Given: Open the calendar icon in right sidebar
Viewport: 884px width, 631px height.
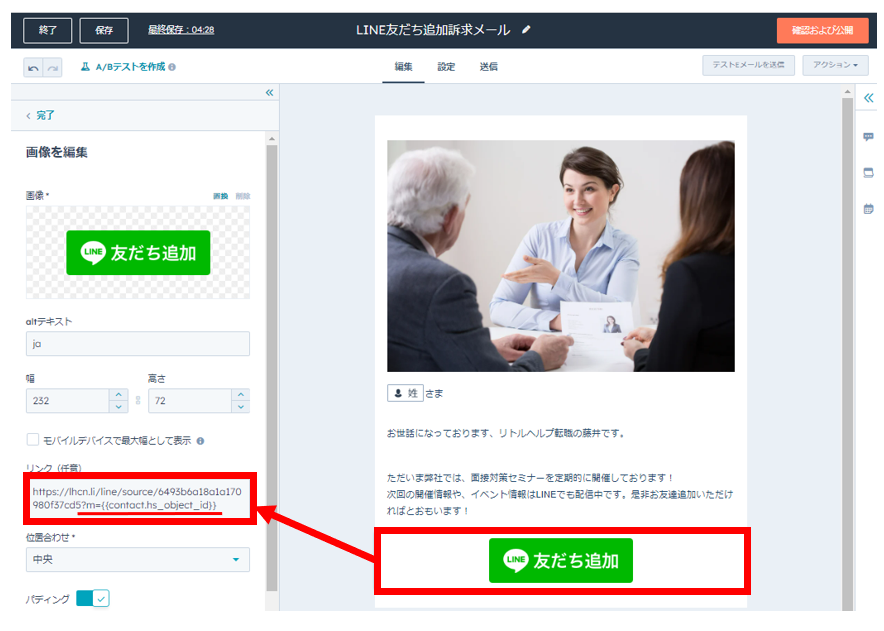Looking at the screenshot, I should point(868,208).
